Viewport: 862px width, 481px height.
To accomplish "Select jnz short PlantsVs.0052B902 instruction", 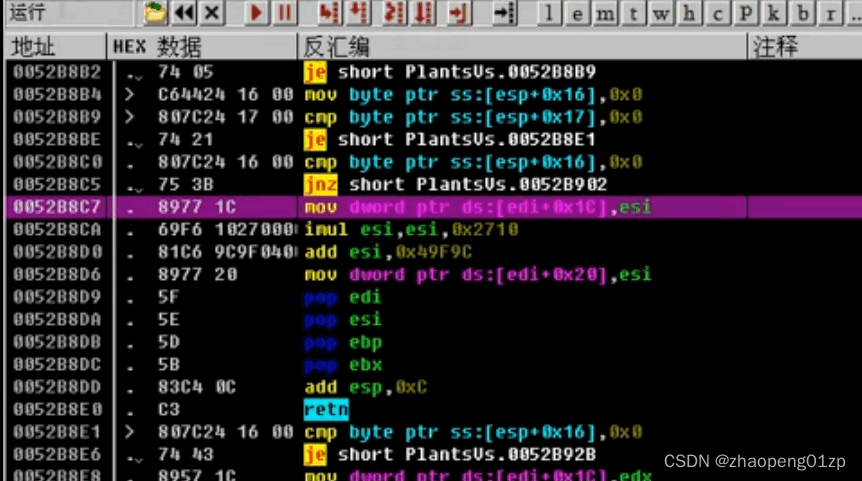I will point(455,185).
